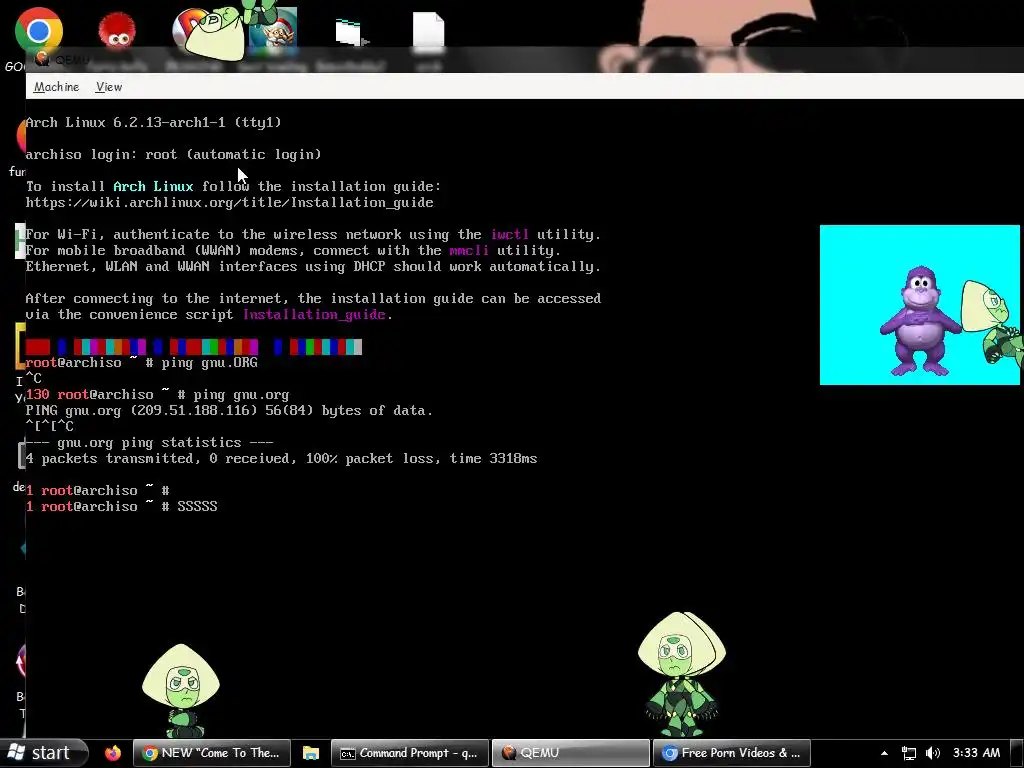Click the installation guide wiki URL text
Screen dimensions: 1024x768
[229, 202]
